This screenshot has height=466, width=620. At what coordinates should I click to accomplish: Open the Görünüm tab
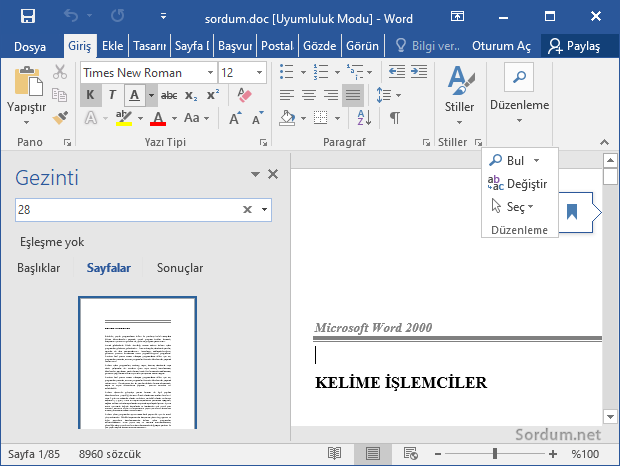(362, 46)
